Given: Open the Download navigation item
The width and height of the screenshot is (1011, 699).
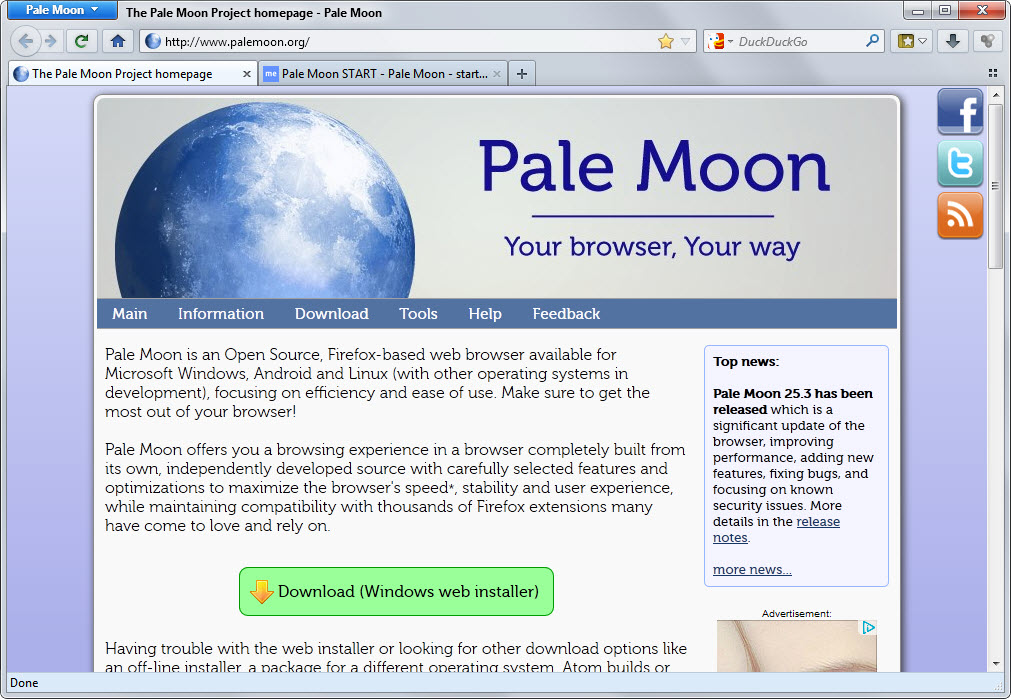Looking at the screenshot, I should pyautogui.click(x=331, y=313).
